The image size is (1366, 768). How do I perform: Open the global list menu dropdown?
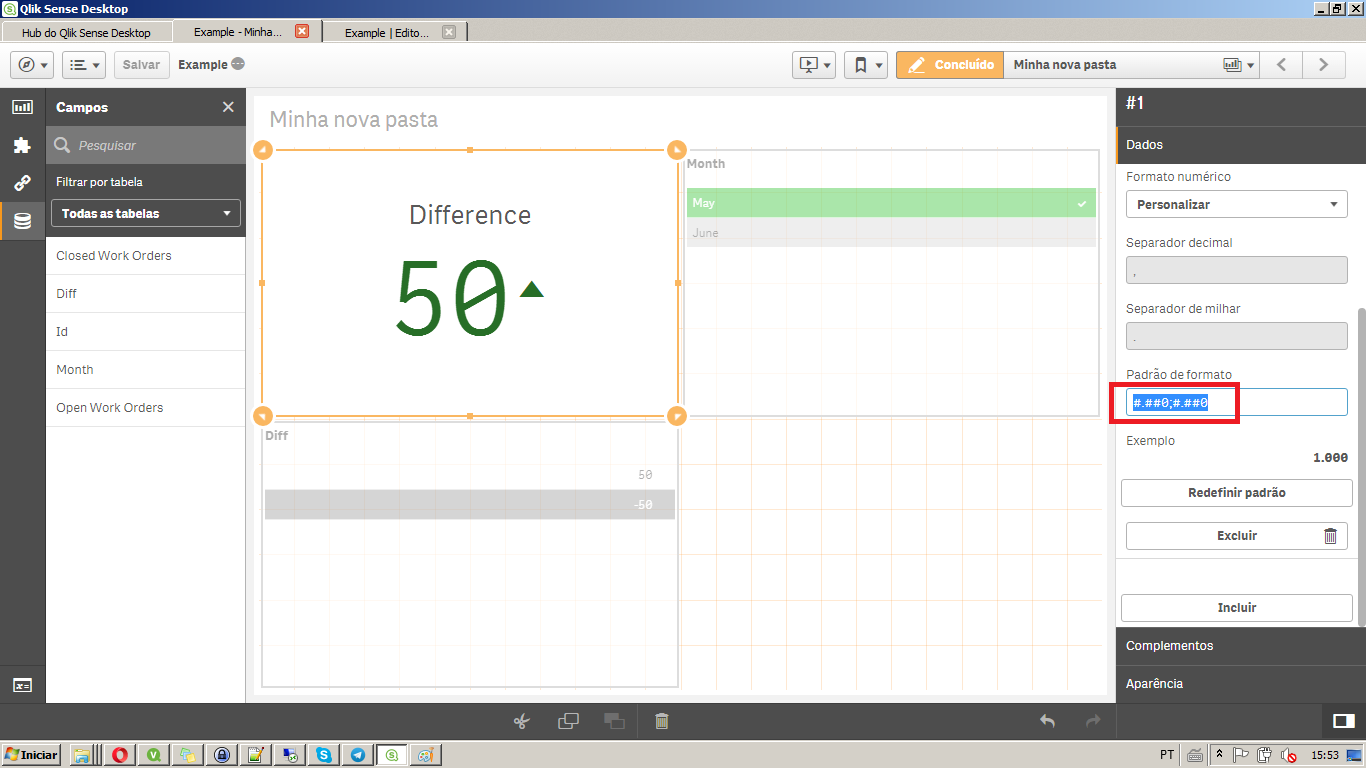tap(84, 65)
